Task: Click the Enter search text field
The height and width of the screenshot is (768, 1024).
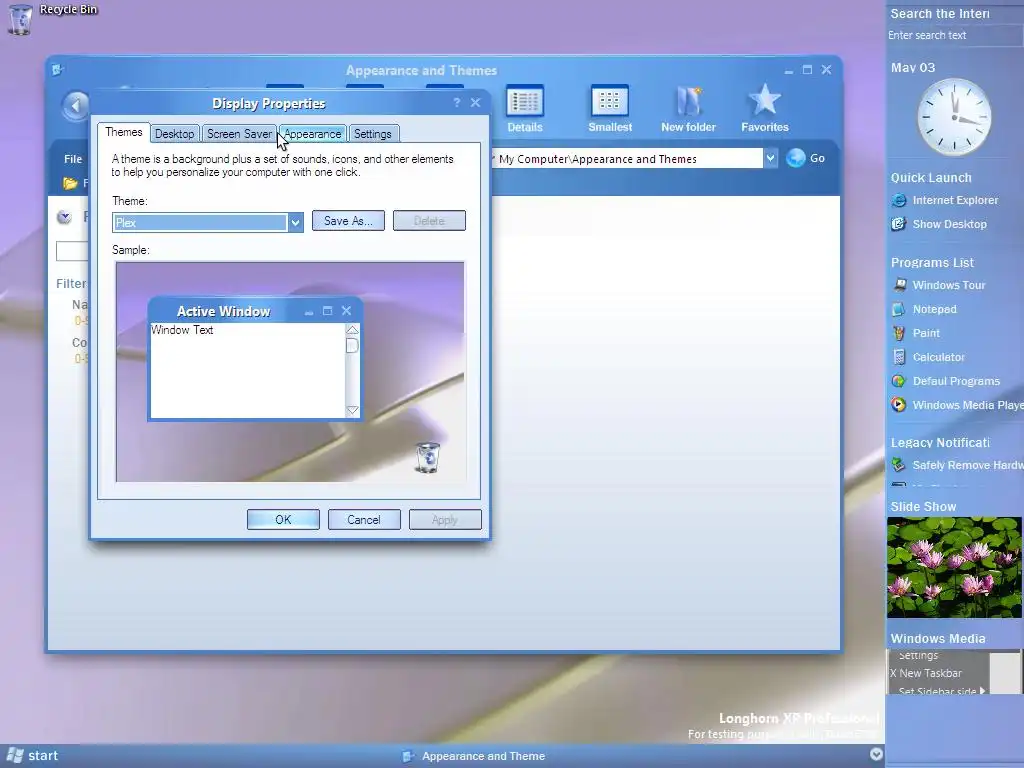Action: click(x=953, y=35)
